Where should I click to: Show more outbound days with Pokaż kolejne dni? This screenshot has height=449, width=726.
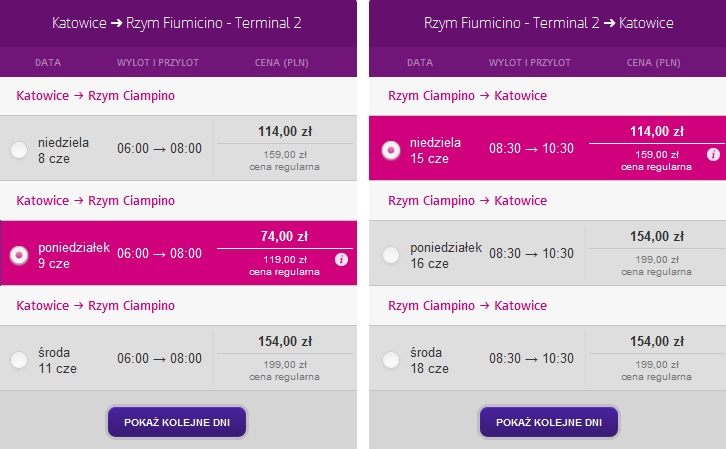tap(177, 422)
